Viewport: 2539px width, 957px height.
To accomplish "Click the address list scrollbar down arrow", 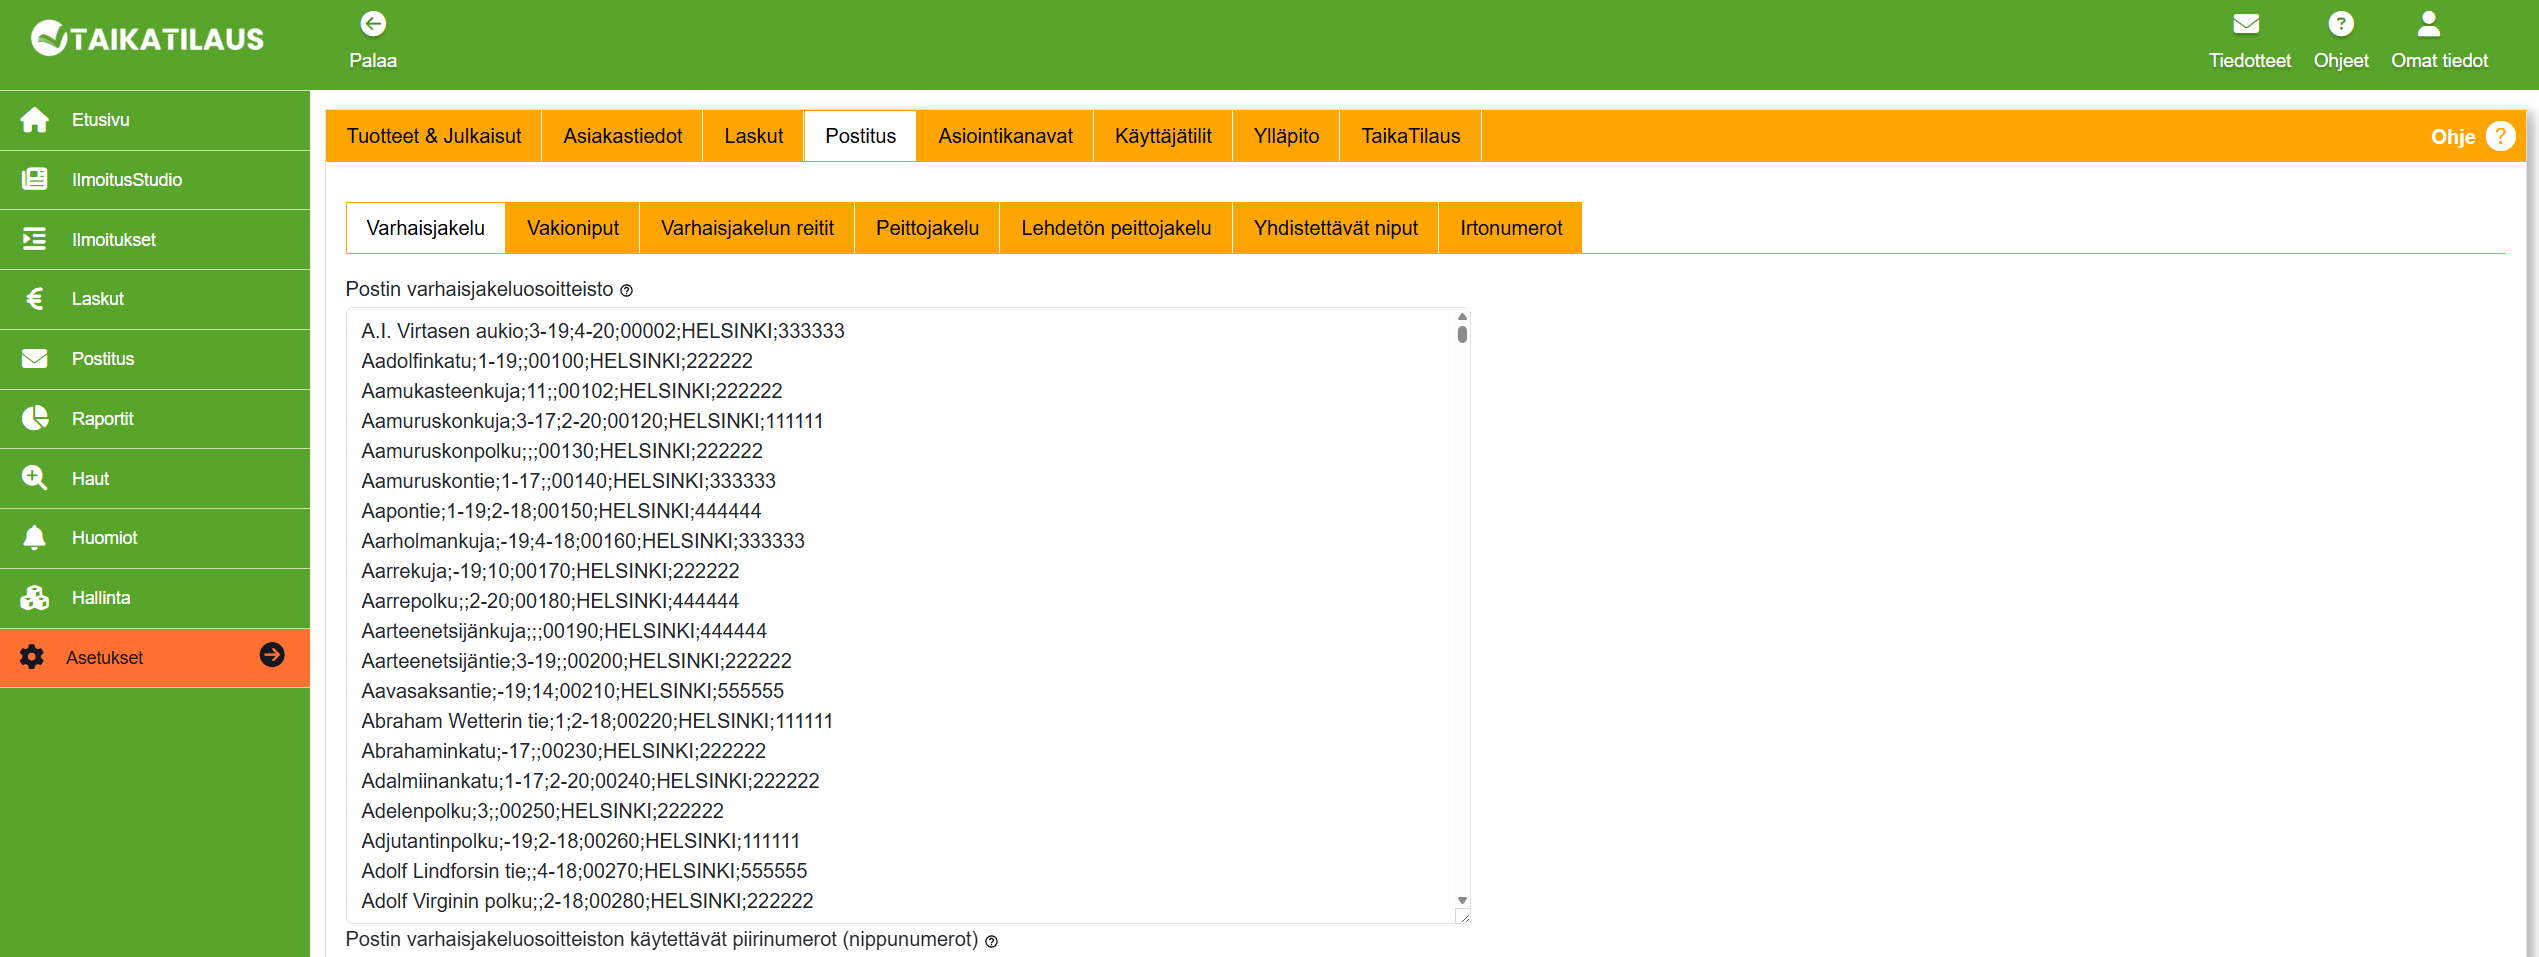I will click(1462, 901).
